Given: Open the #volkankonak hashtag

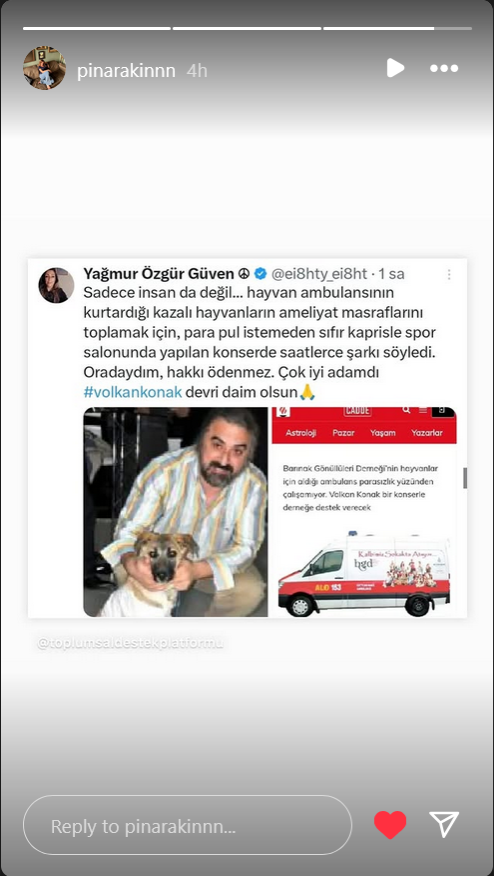Looking at the screenshot, I should pos(133,392).
